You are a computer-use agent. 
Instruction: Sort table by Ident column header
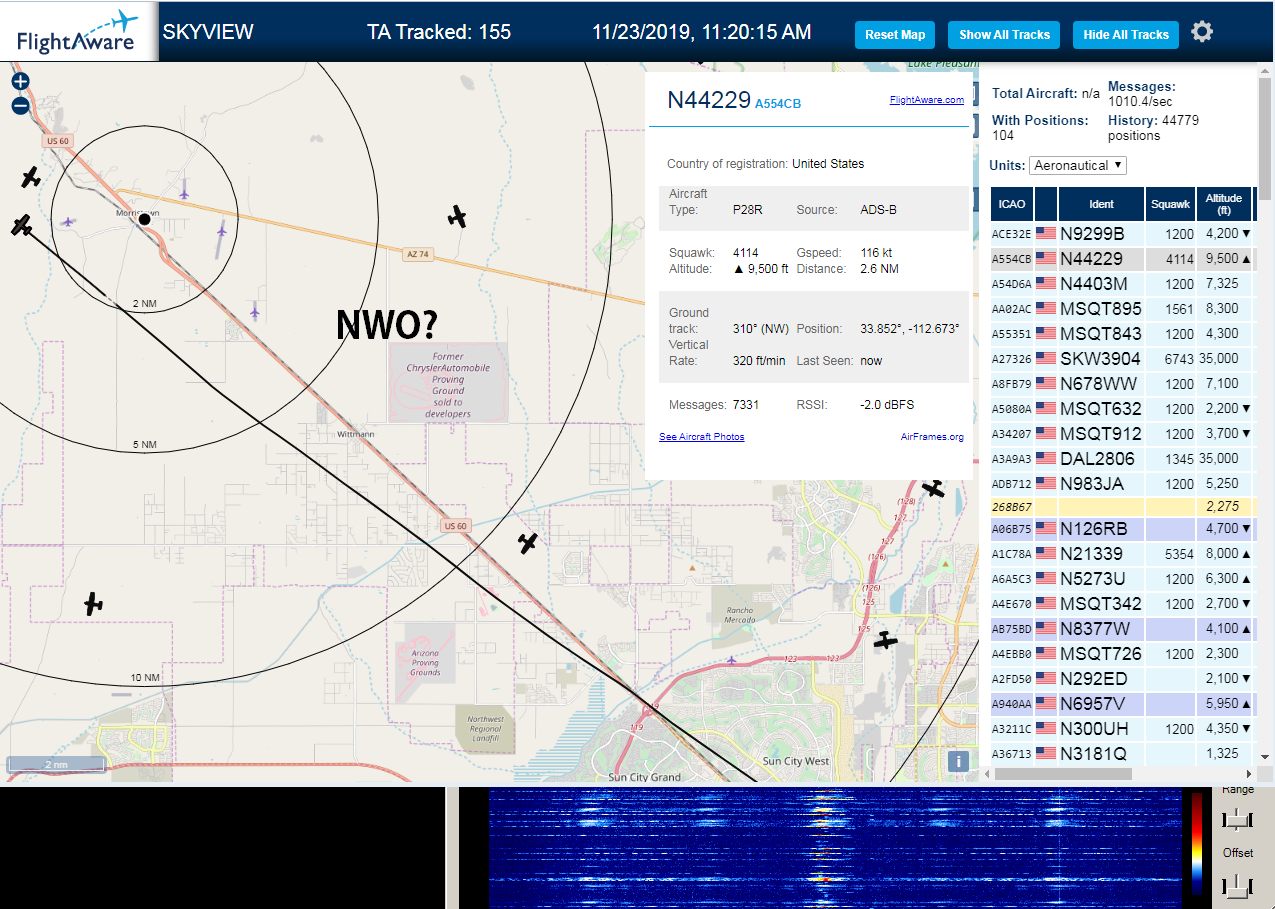tap(1101, 204)
